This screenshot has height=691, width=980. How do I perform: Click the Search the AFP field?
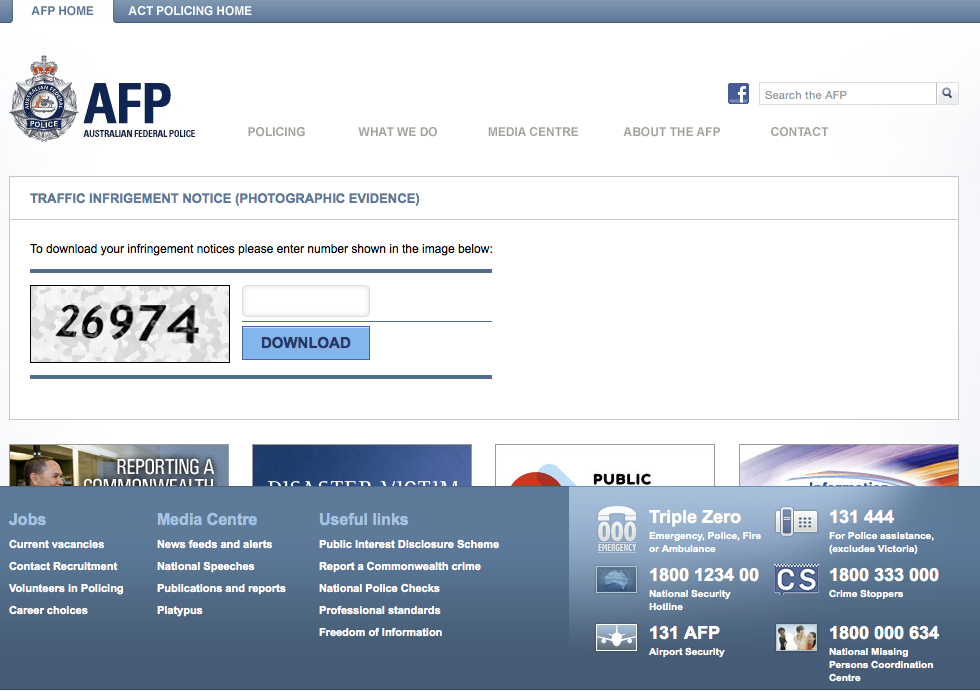[848, 94]
